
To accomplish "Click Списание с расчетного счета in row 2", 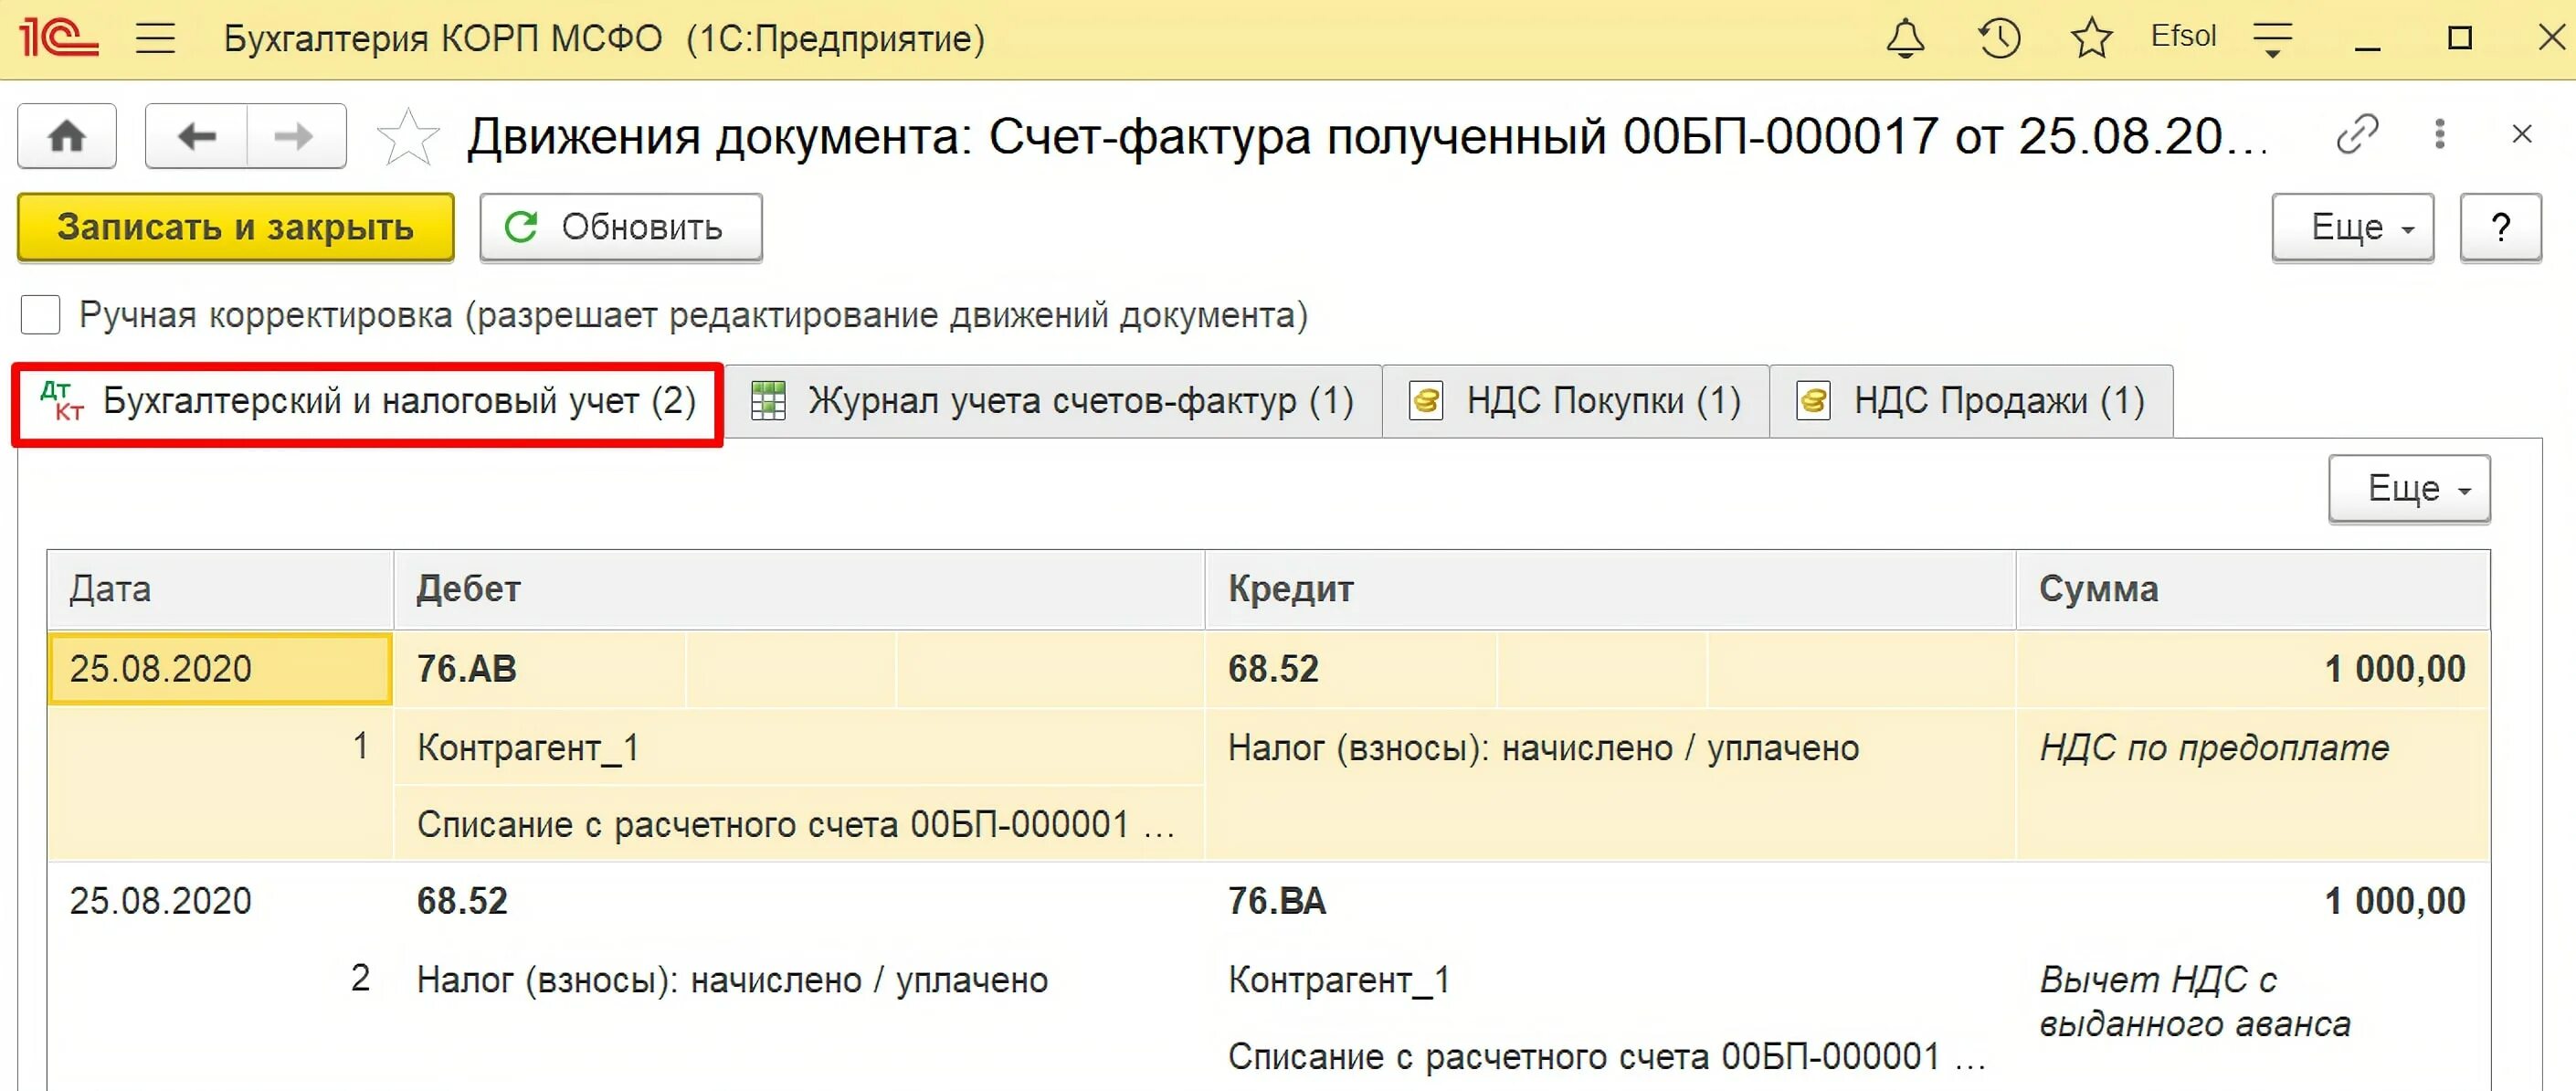I will [1607, 1057].
